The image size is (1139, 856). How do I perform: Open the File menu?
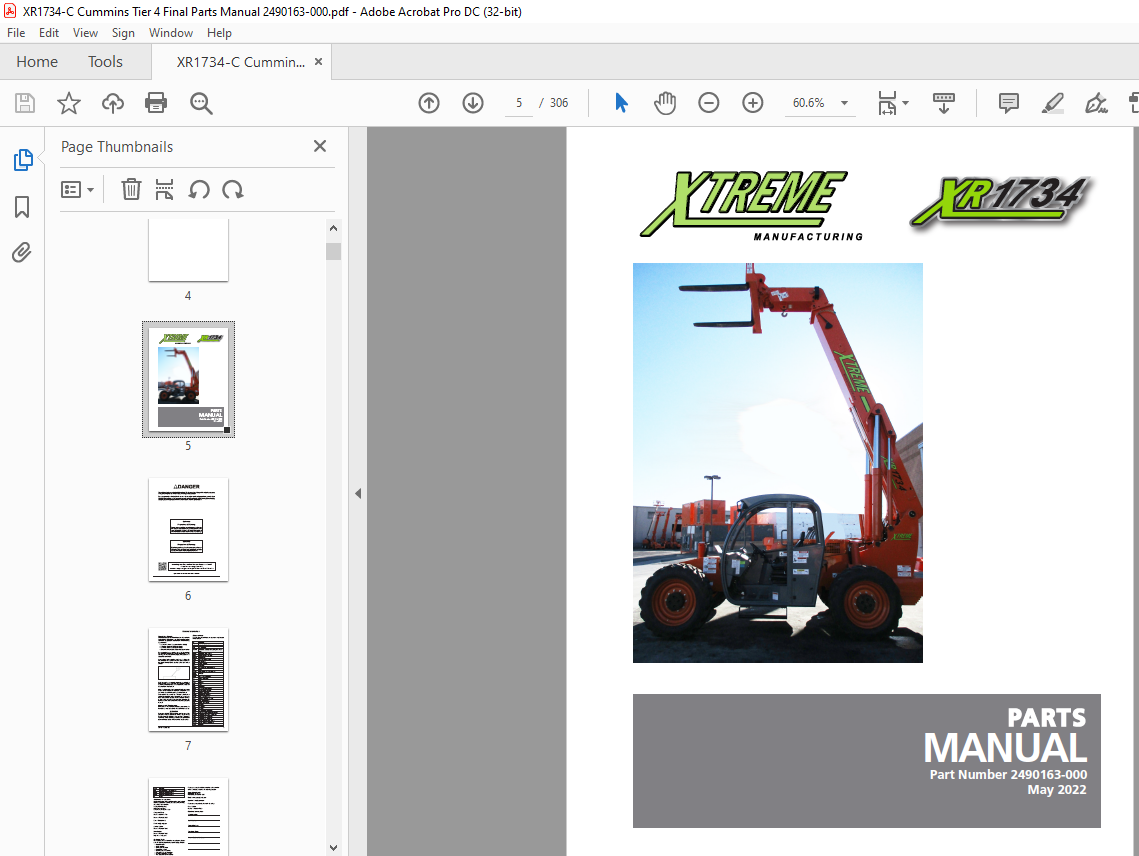coord(16,33)
